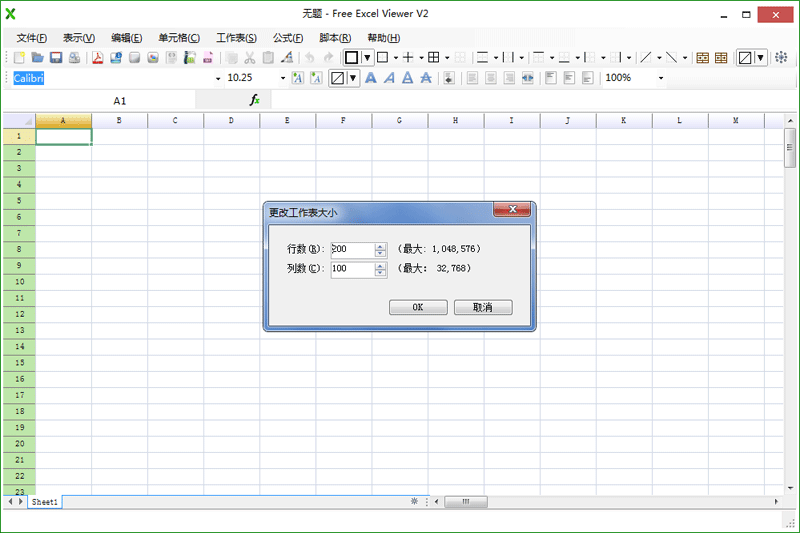Click the Strikethrough letter A icon
Screen dimensions: 800x533
tap(426, 78)
